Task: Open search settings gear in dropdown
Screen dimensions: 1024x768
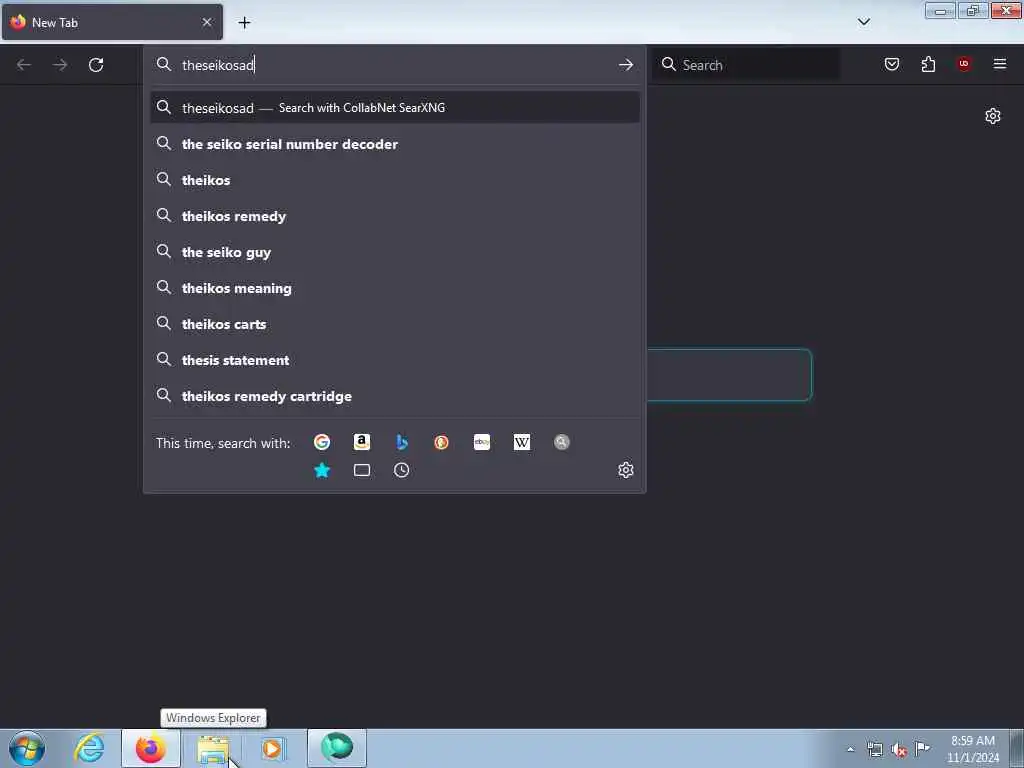Action: [x=626, y=470]
